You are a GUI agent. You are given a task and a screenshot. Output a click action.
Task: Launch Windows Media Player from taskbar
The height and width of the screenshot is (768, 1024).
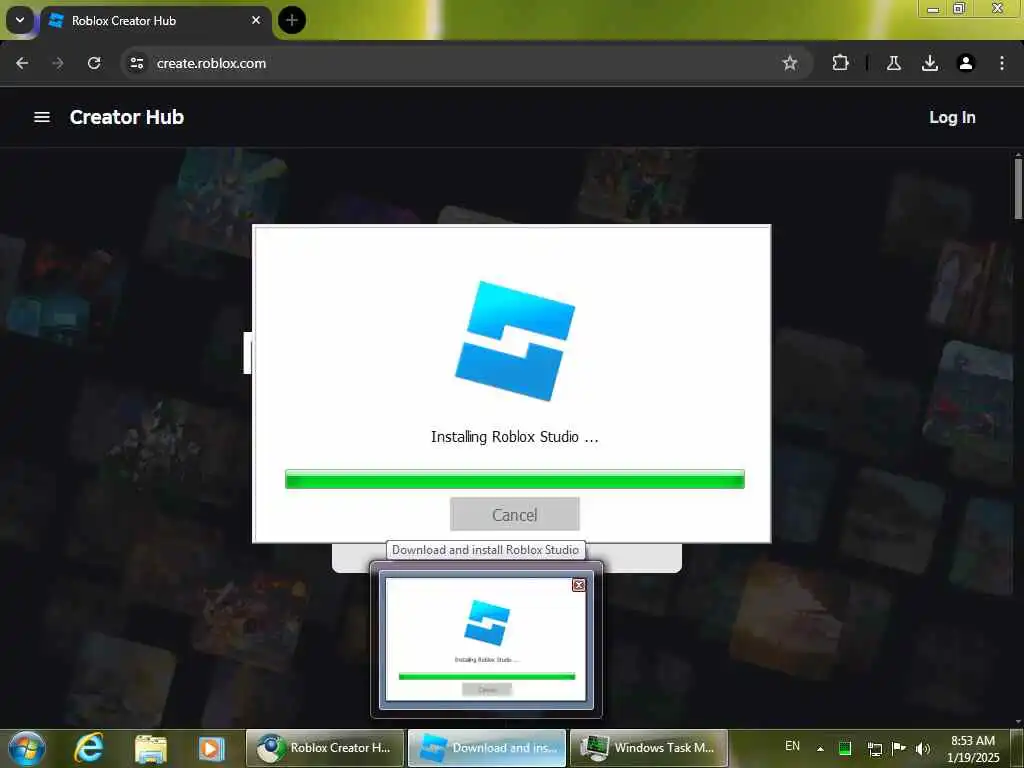click(x=212, y=748)
